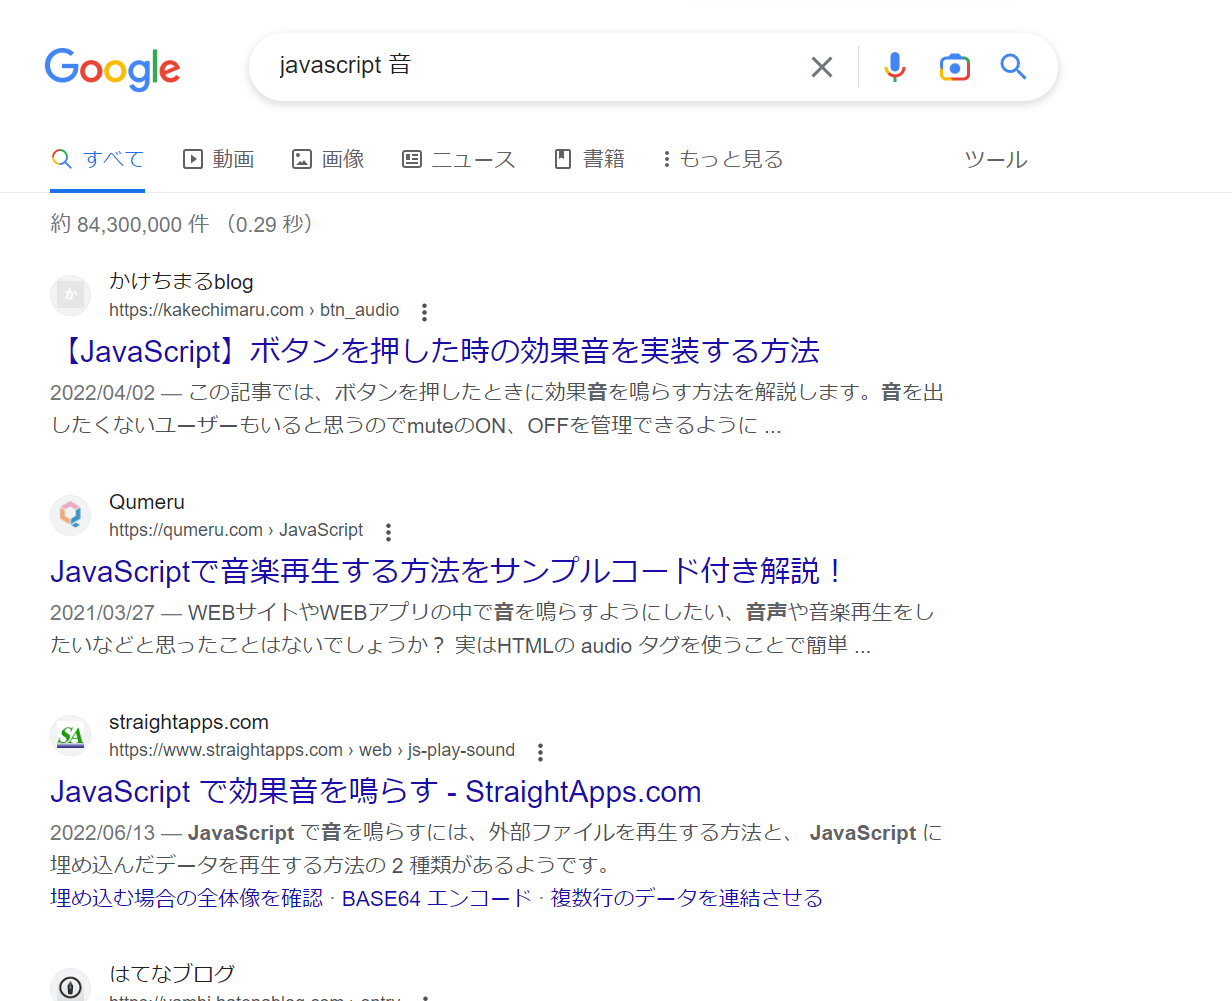Open the 書籍 results tab
Image resolution: width=1232 pixels, height=1001 pixels.
(x=588, y=159)
